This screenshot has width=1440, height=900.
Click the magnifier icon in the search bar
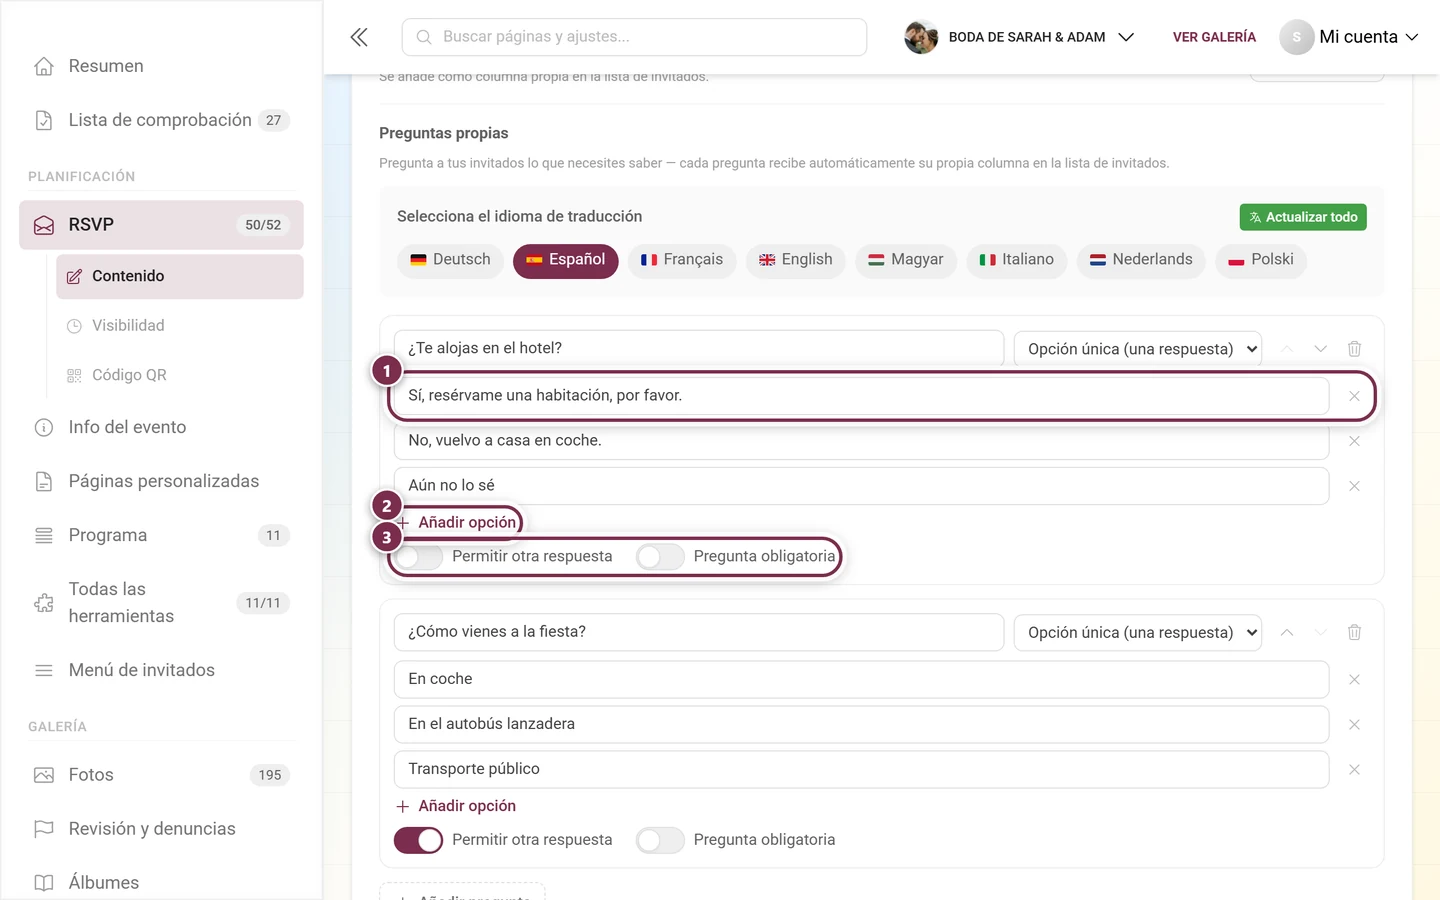(x=424, y=37)
